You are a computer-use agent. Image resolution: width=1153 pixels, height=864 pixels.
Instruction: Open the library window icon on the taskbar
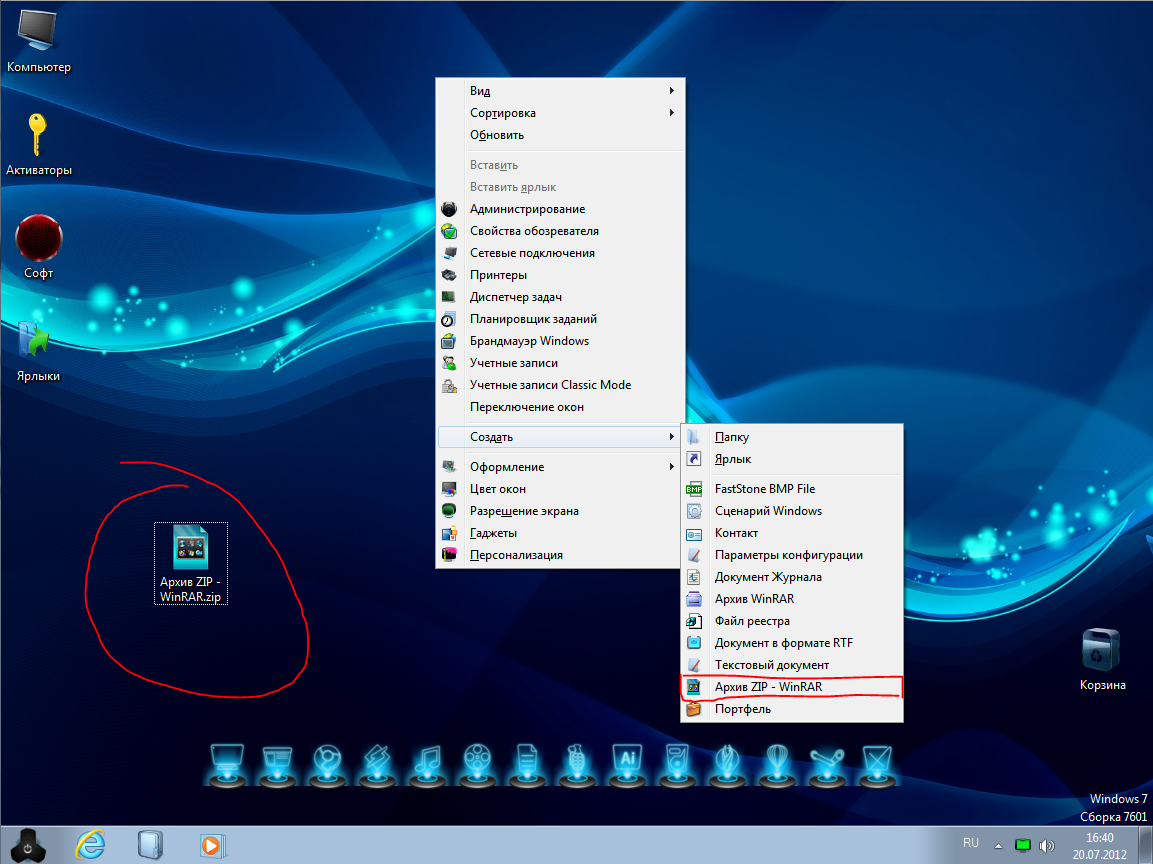coord(150,846)
